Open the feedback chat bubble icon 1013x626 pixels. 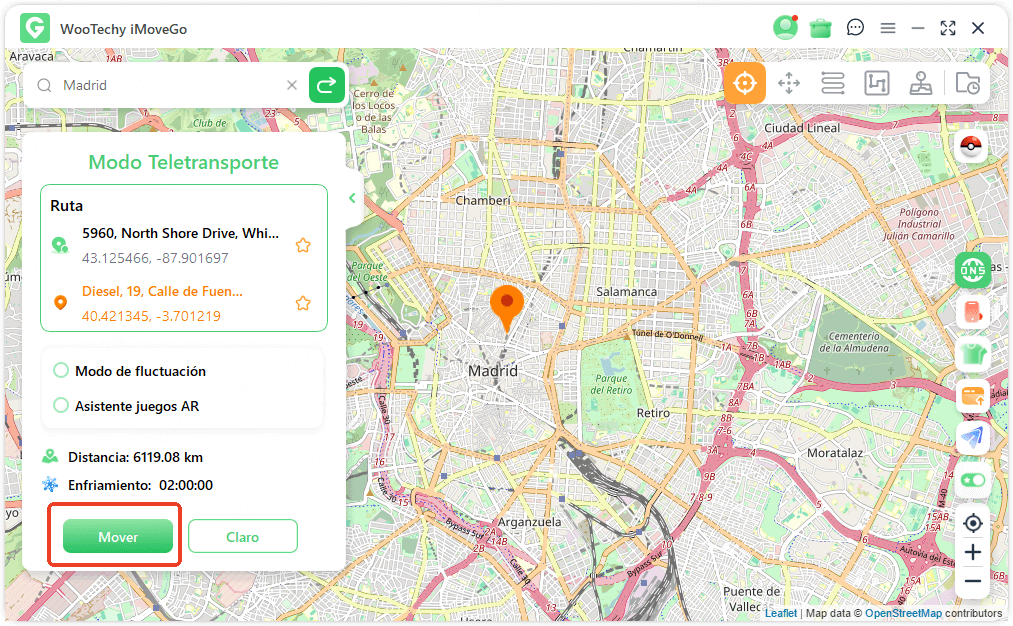click(x=855, y=28)
